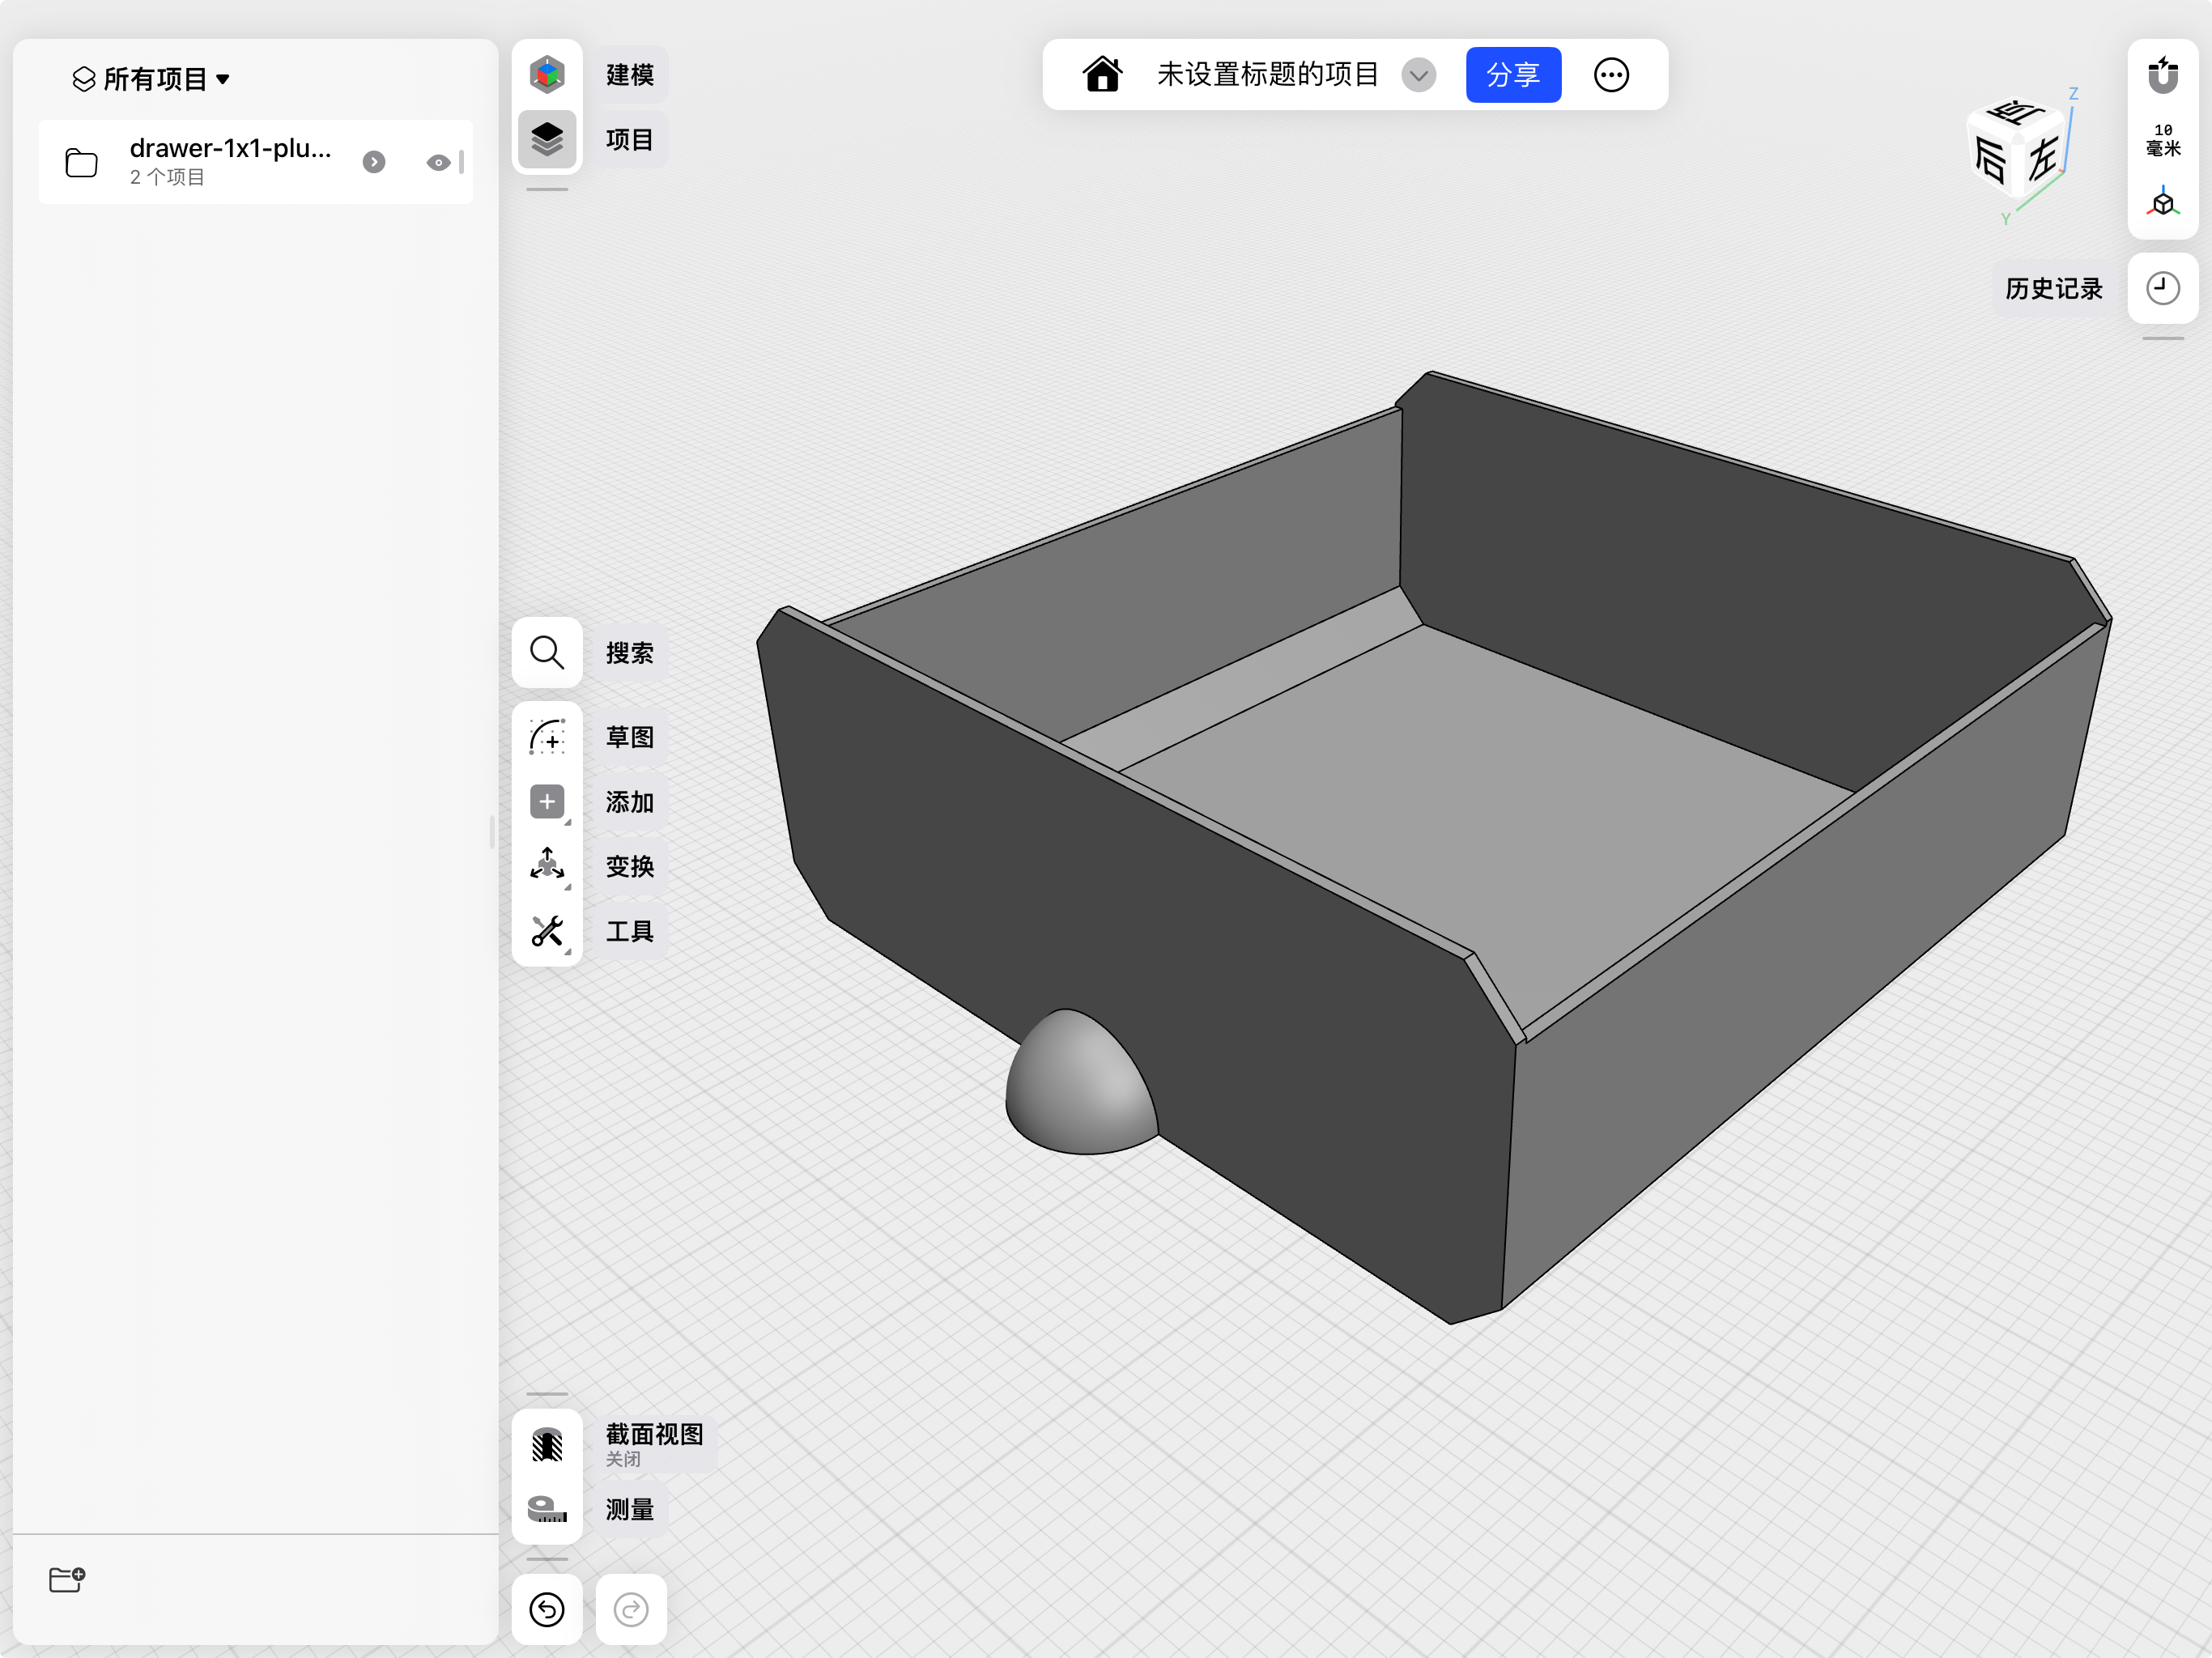
Task: Click the 未设置标题的项目 title
Action: tap(1268, 74)
